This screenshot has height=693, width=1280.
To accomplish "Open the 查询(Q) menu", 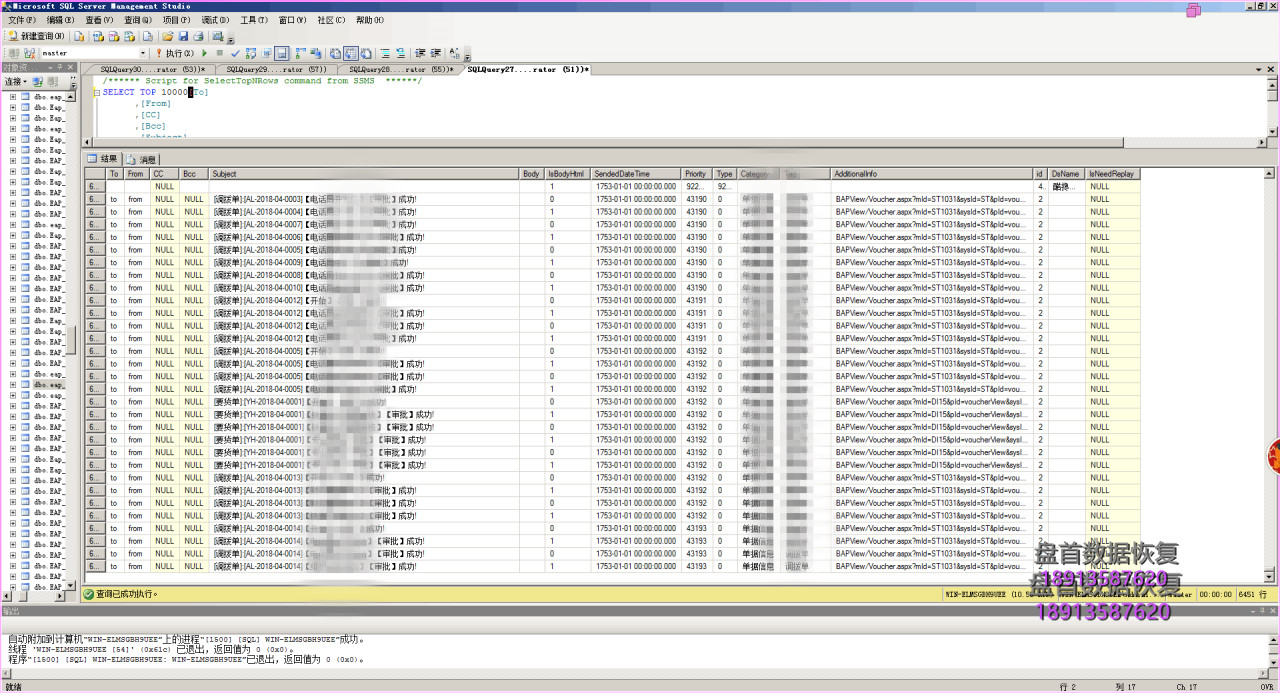I will coord(138,20).
